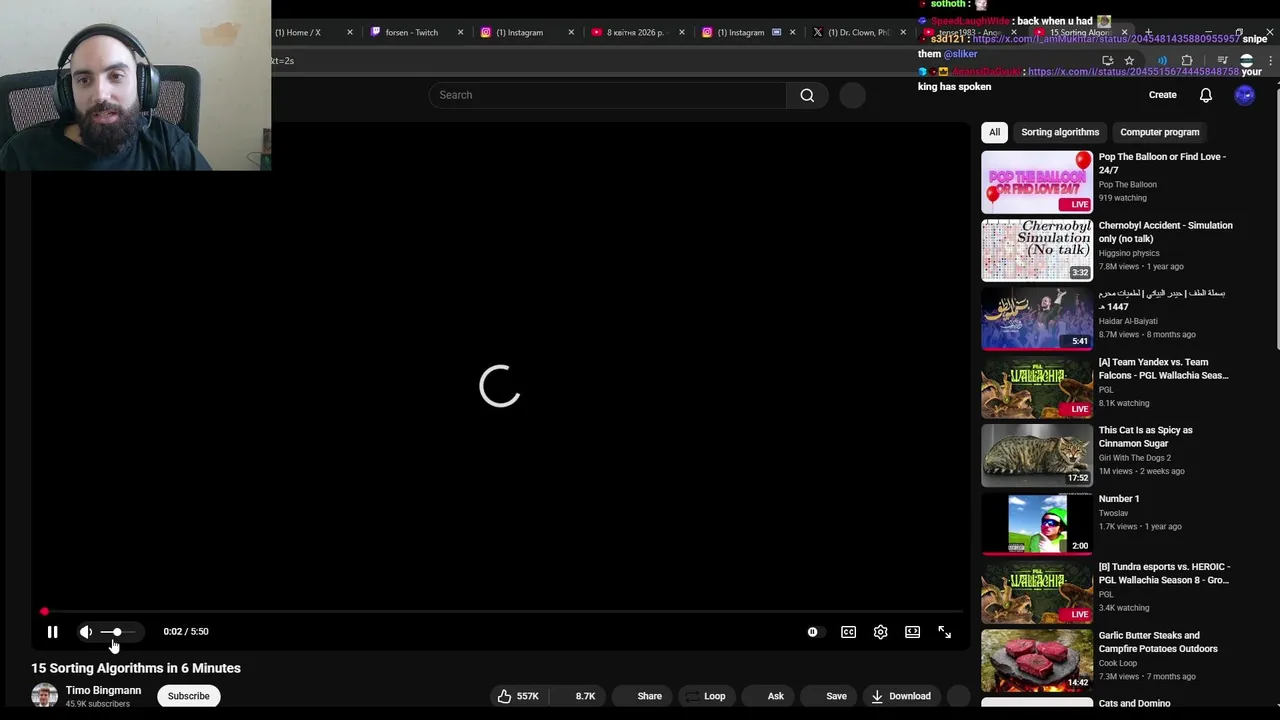The width and height of the screenshot is (1280, 720).
Task: Seek along the red video progress bar
Action: pos(500,611)
